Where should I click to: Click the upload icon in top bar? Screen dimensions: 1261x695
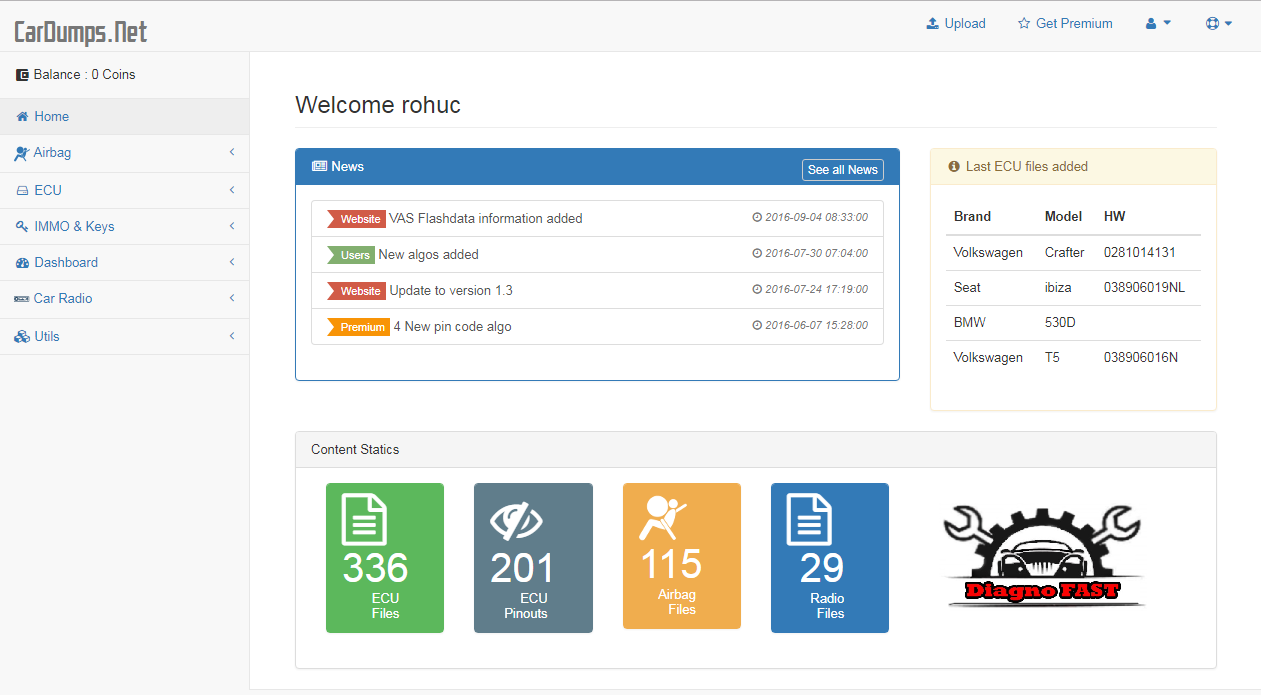(932, 23)
